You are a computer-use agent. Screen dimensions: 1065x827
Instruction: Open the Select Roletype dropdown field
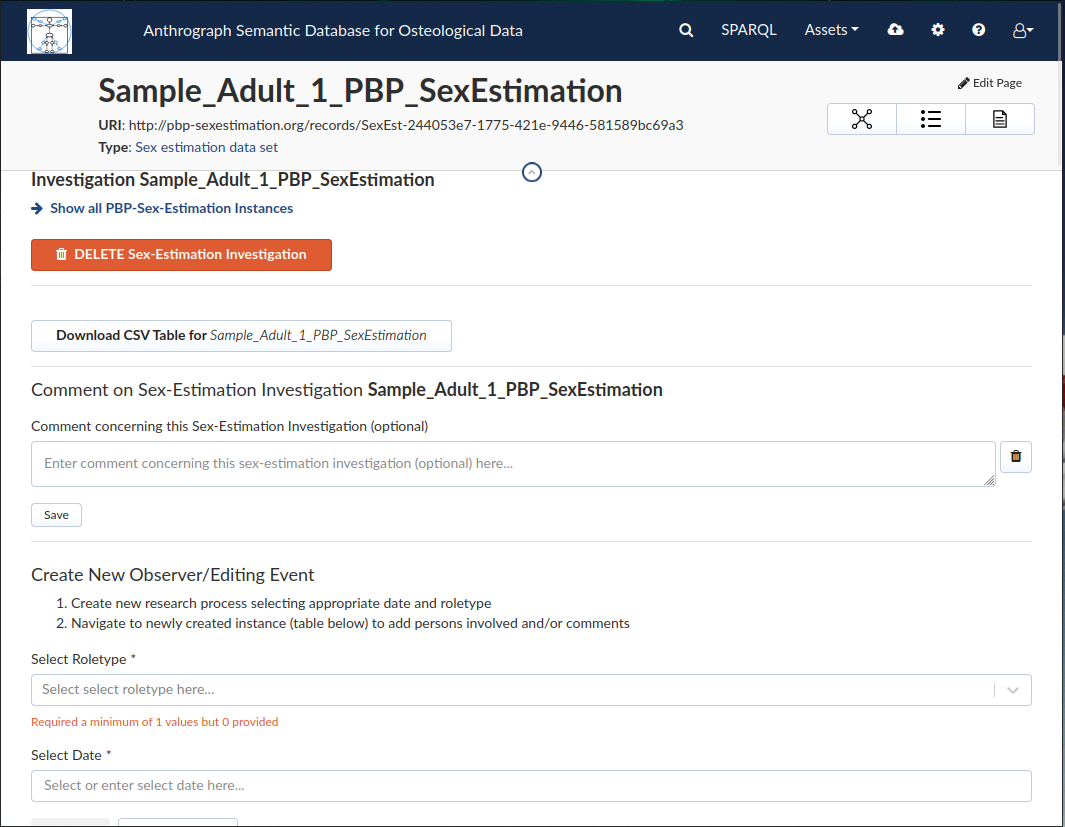tap(531, 690)
